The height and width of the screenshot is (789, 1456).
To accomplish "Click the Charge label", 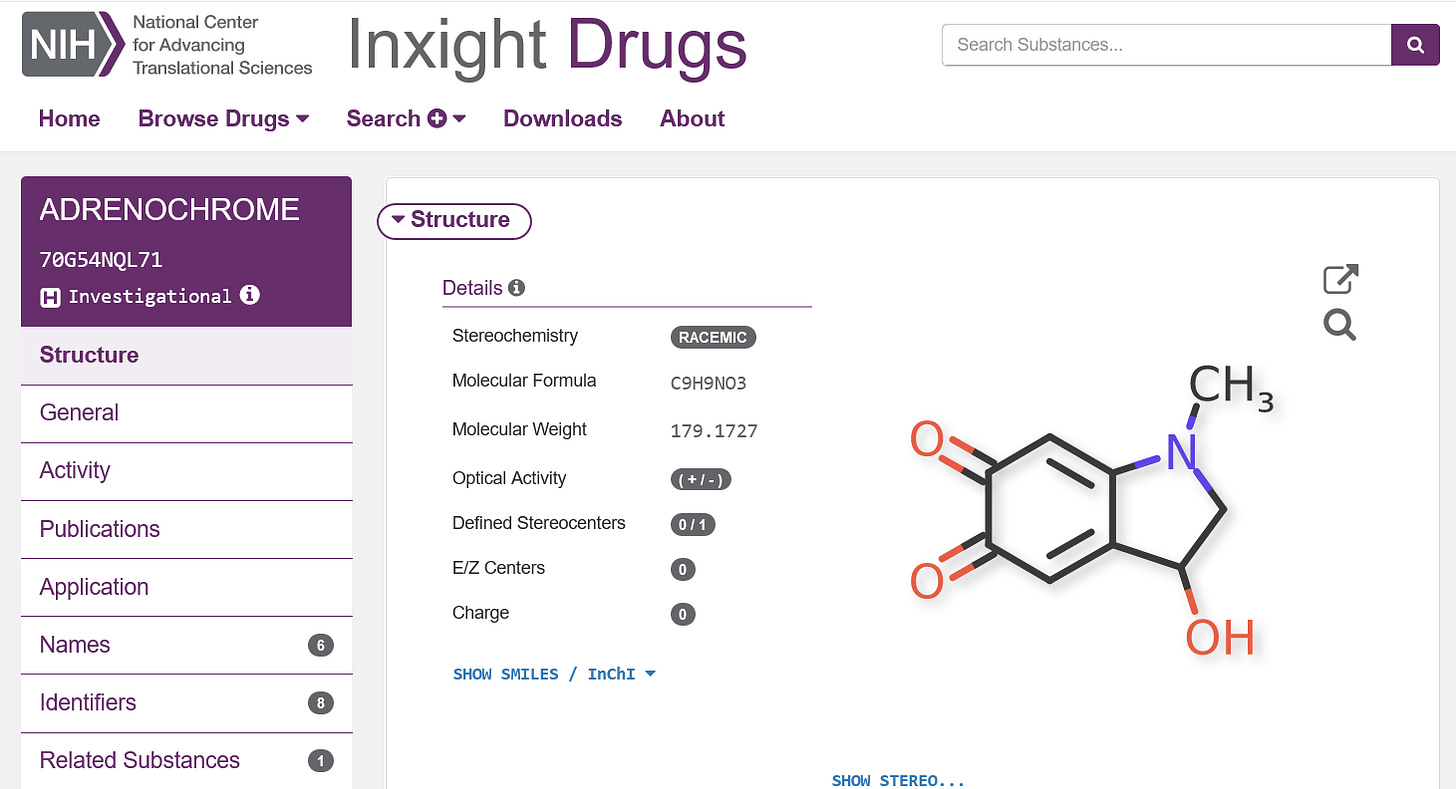I will tap(481, 613).
